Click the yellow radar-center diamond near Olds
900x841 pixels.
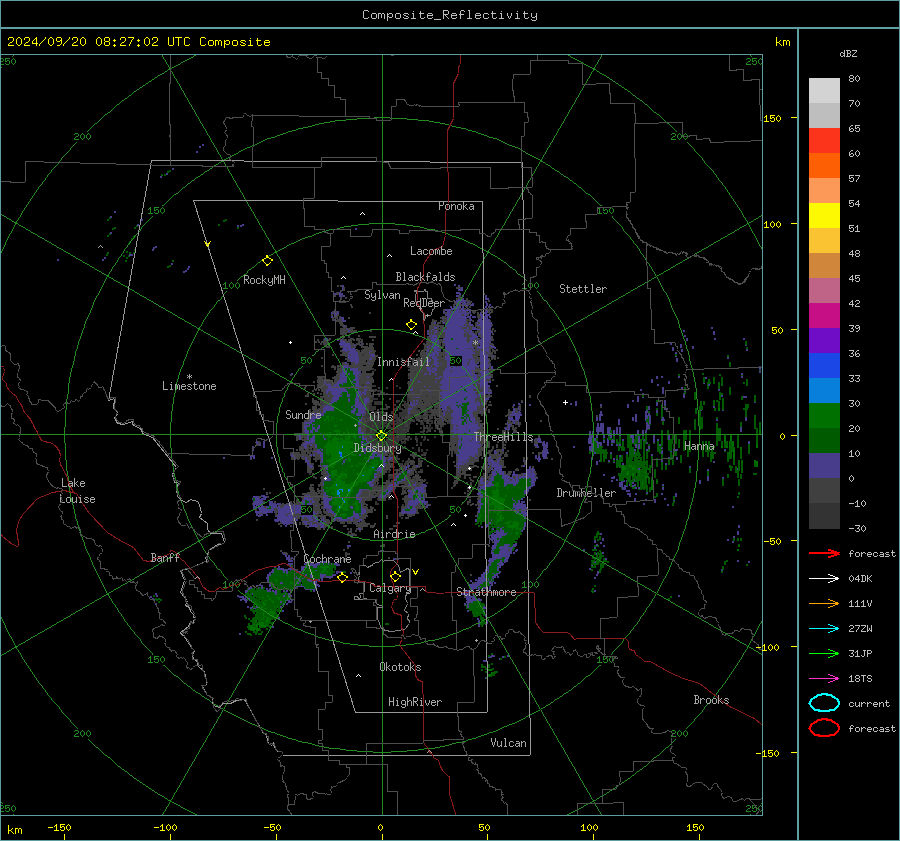[381, 436]
